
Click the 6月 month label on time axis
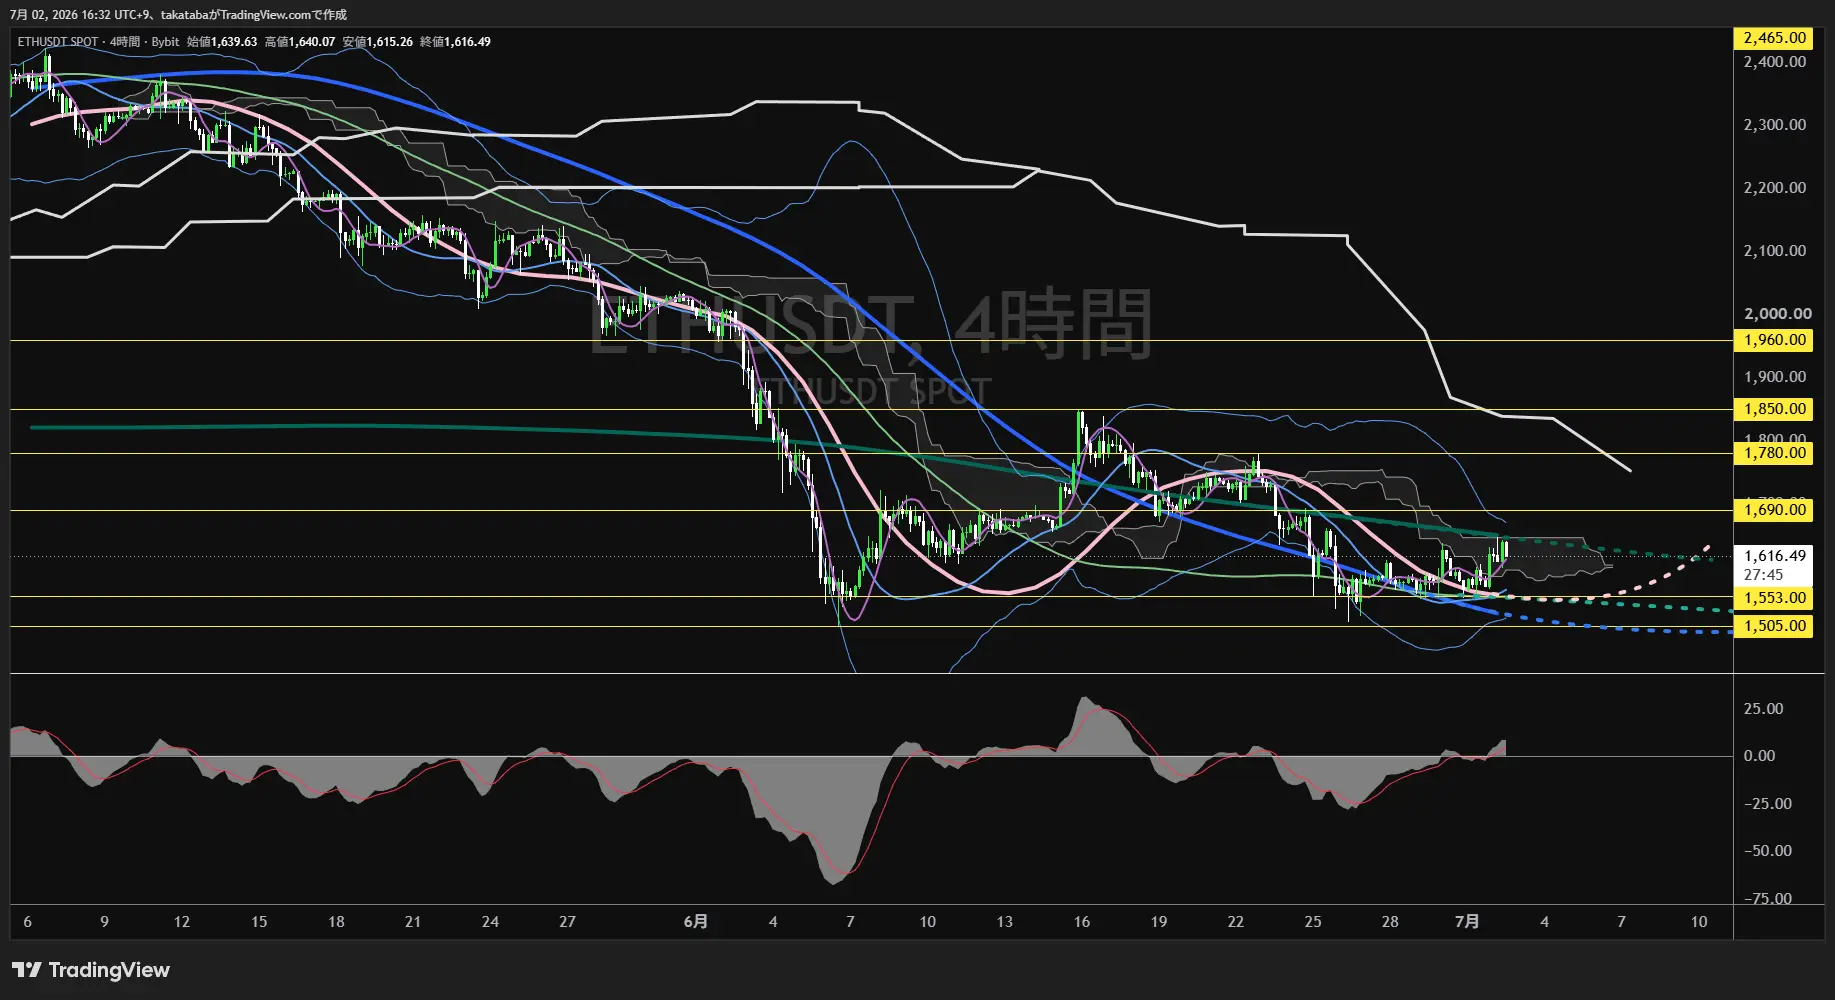tap(696, 922)
